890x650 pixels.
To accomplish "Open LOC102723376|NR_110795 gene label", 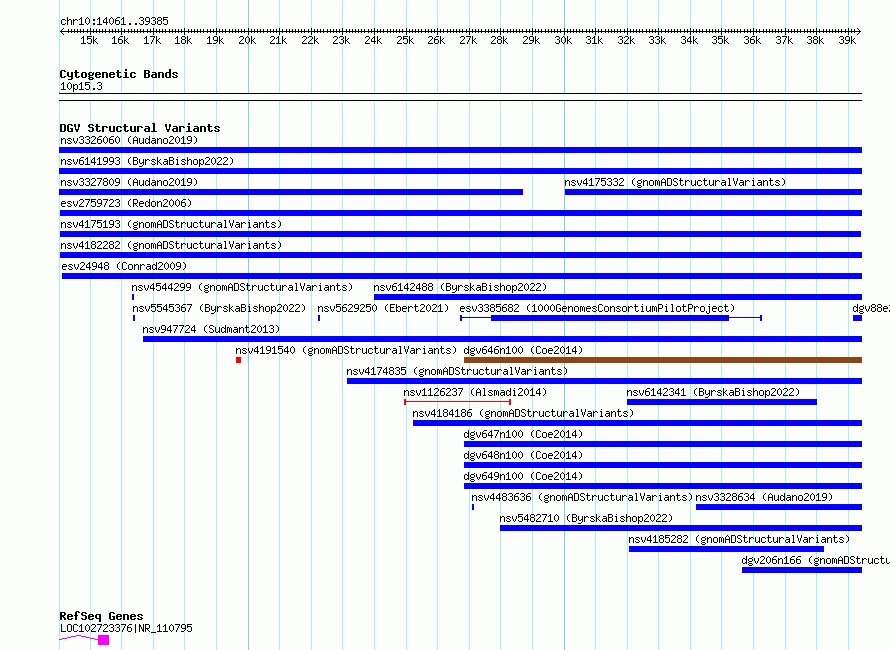I will (126, 628).
